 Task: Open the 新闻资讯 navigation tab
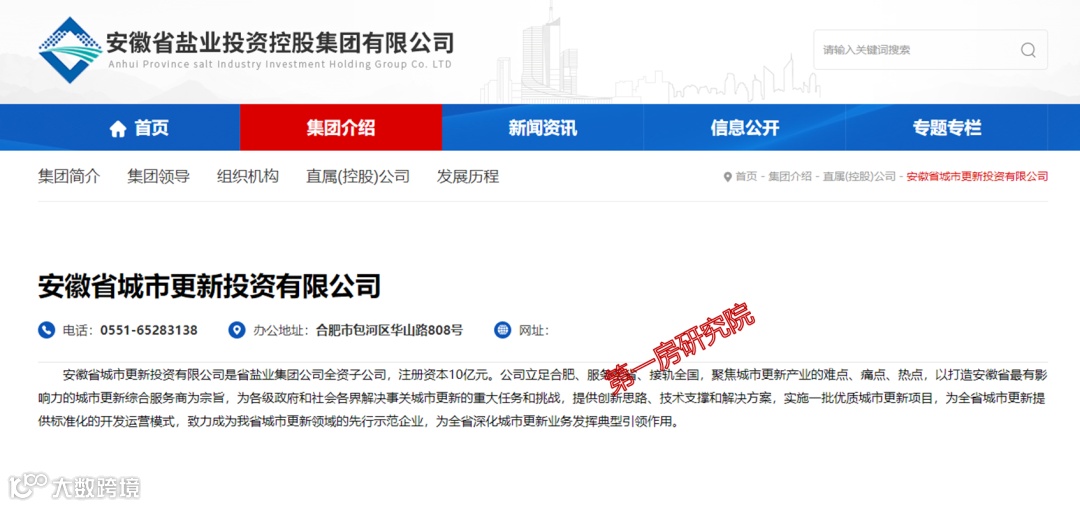tap(543, 127)
